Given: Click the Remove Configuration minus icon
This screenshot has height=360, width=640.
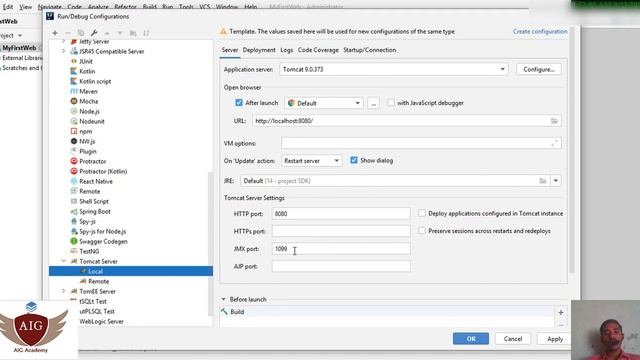Looking at the screenshot, I should click(x=68, y=33).
